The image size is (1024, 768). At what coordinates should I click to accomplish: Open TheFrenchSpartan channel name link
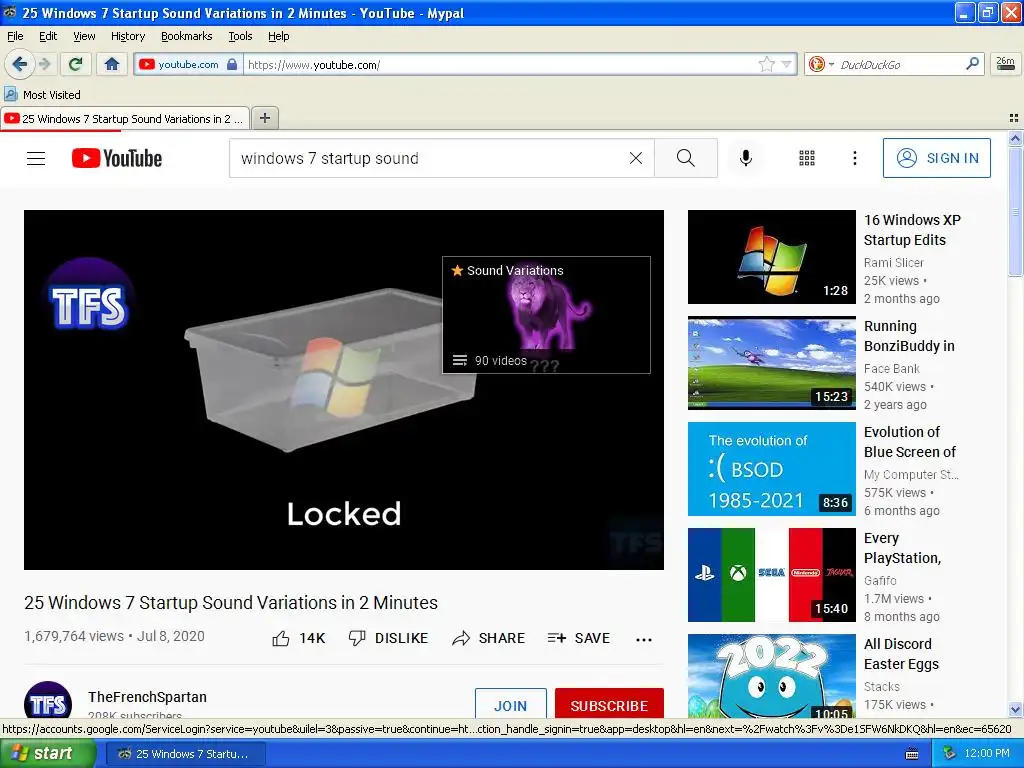click(148, 697)
